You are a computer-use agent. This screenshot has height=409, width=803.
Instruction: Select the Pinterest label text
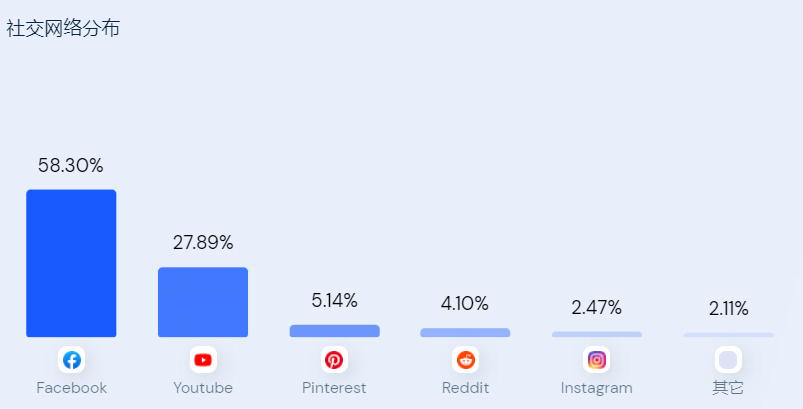(x=334, y=388)
